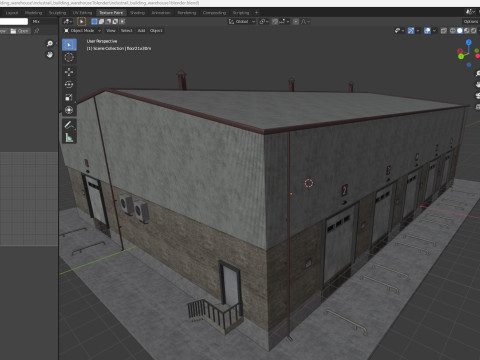This screenshot has width=480, height=360.
Task: Click the Options button
Action: tap(471, 22)
